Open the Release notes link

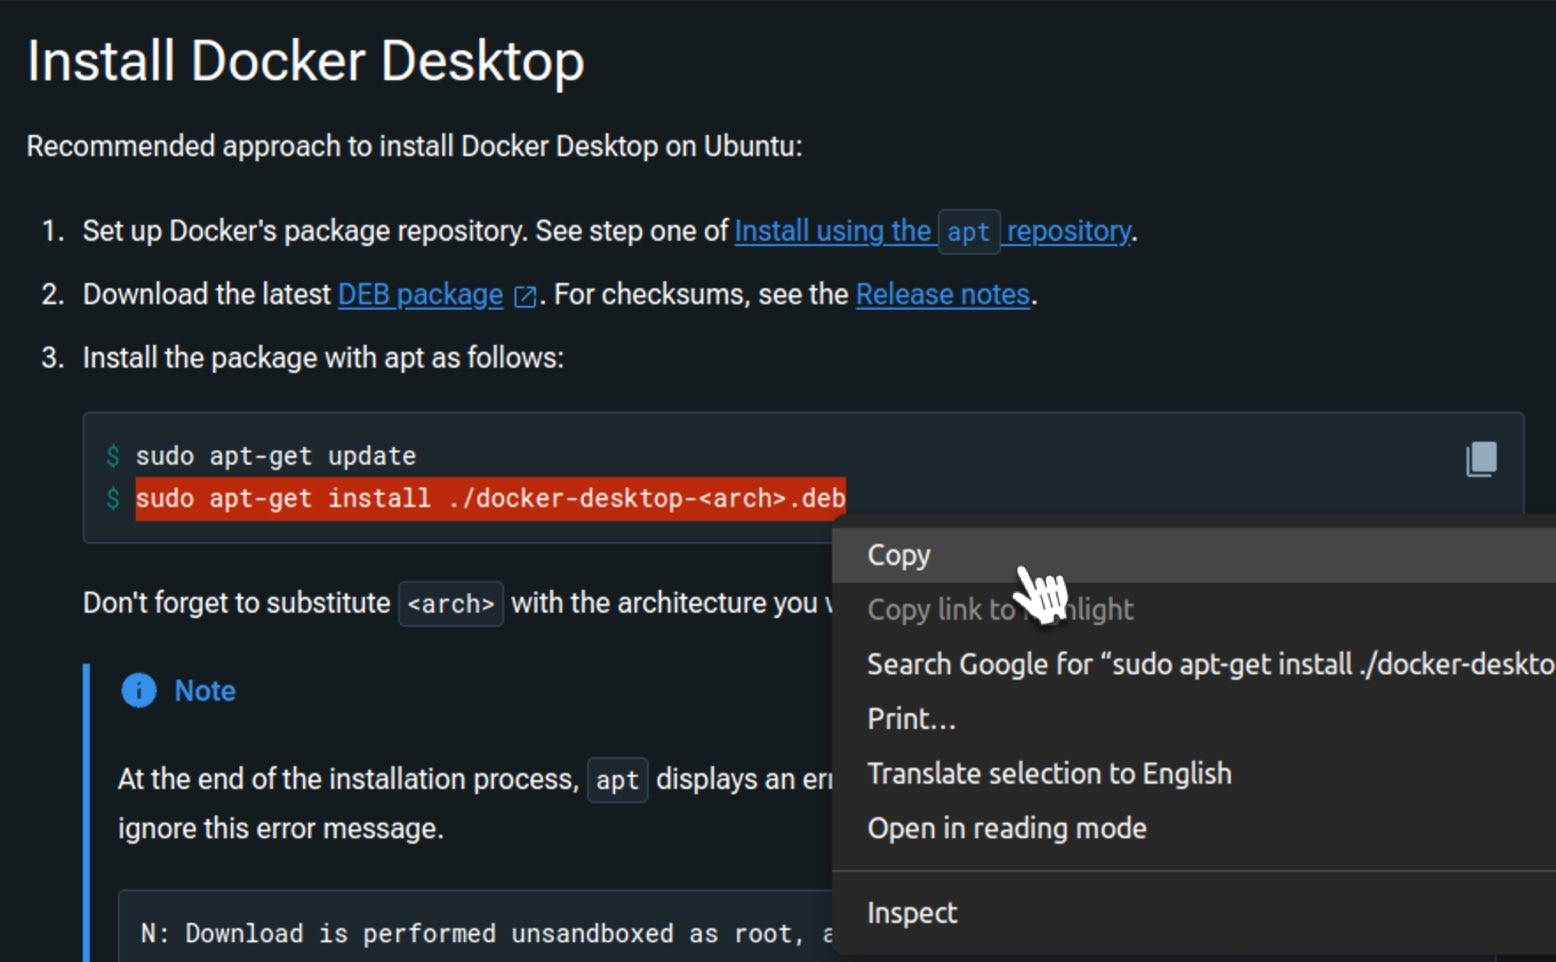[943, 295]
